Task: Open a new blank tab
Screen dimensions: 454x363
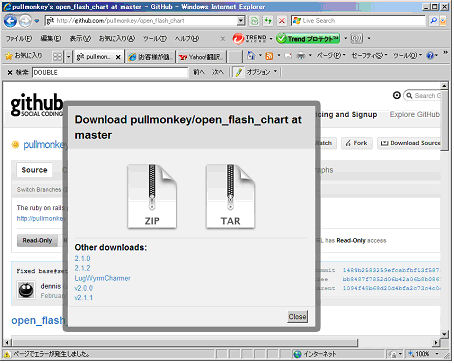Action: click(235, 57)
